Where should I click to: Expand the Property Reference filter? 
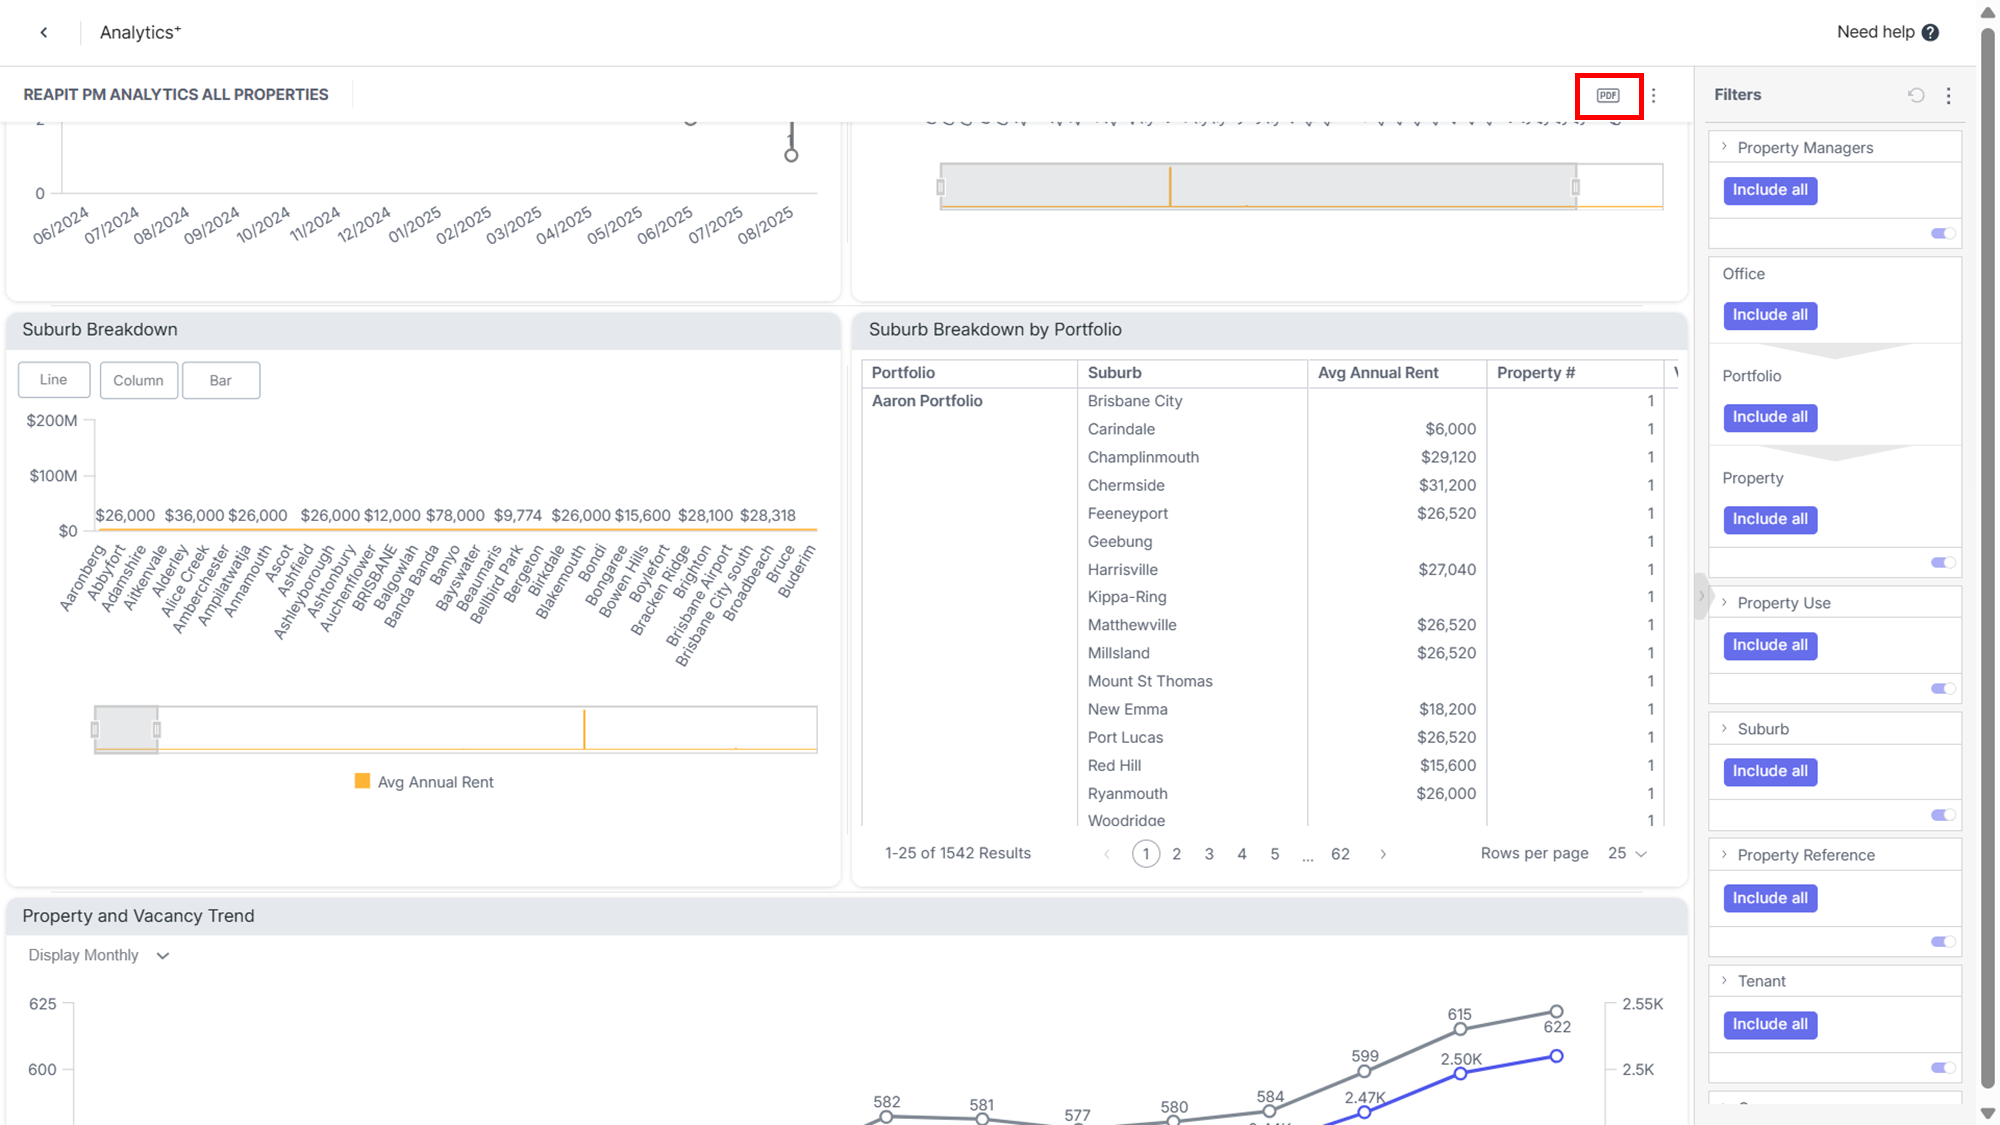(1724, 854)
